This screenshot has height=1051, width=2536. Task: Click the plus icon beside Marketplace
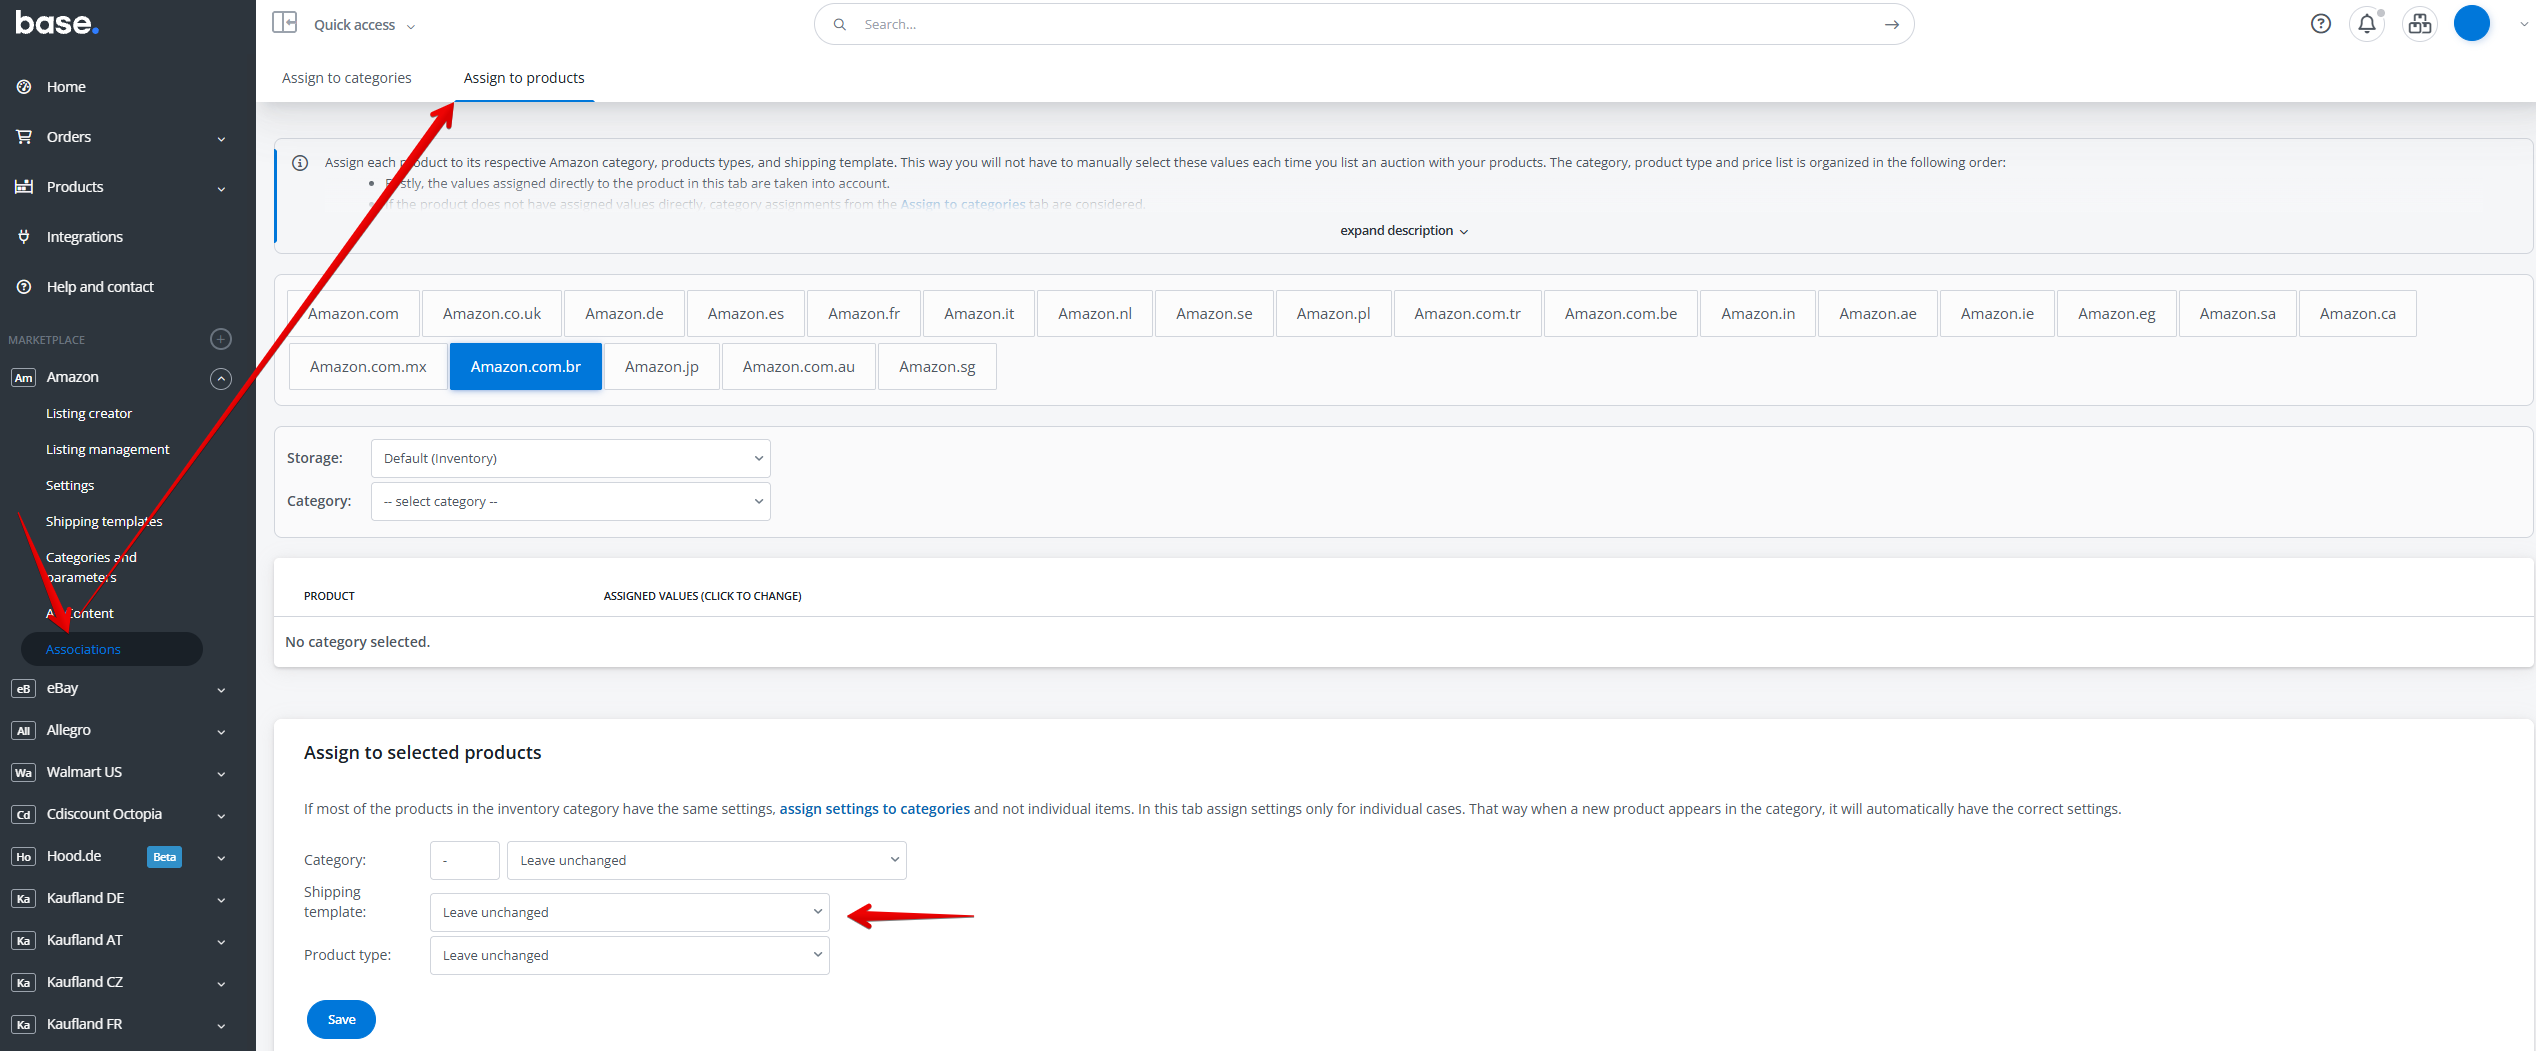pos(221,339)
